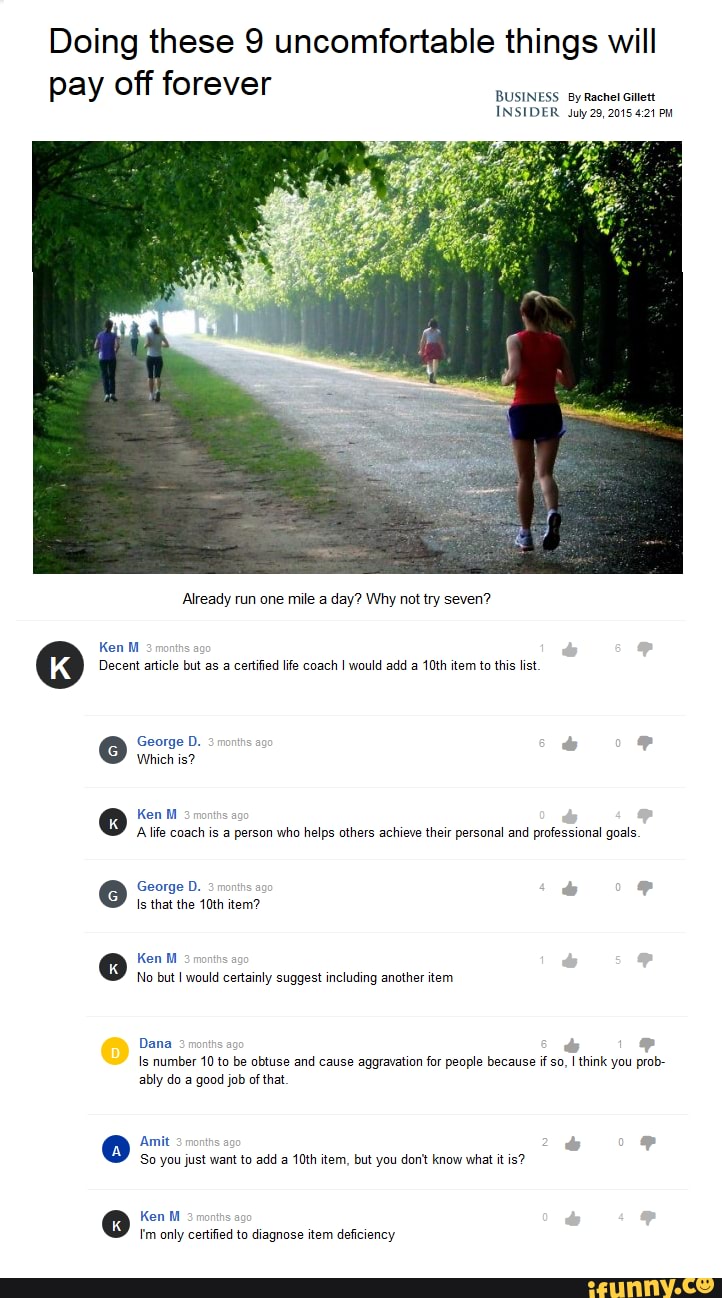The image size is (722, 1298).
Task: Thumbs down George D.'s 'Which is?' reply
Action: click(645, 743)
